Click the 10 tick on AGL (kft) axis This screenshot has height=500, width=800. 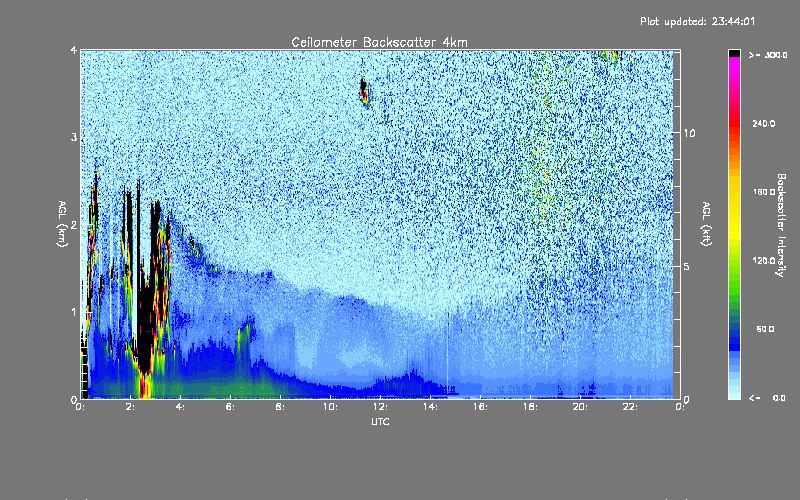tap(689, 133)
